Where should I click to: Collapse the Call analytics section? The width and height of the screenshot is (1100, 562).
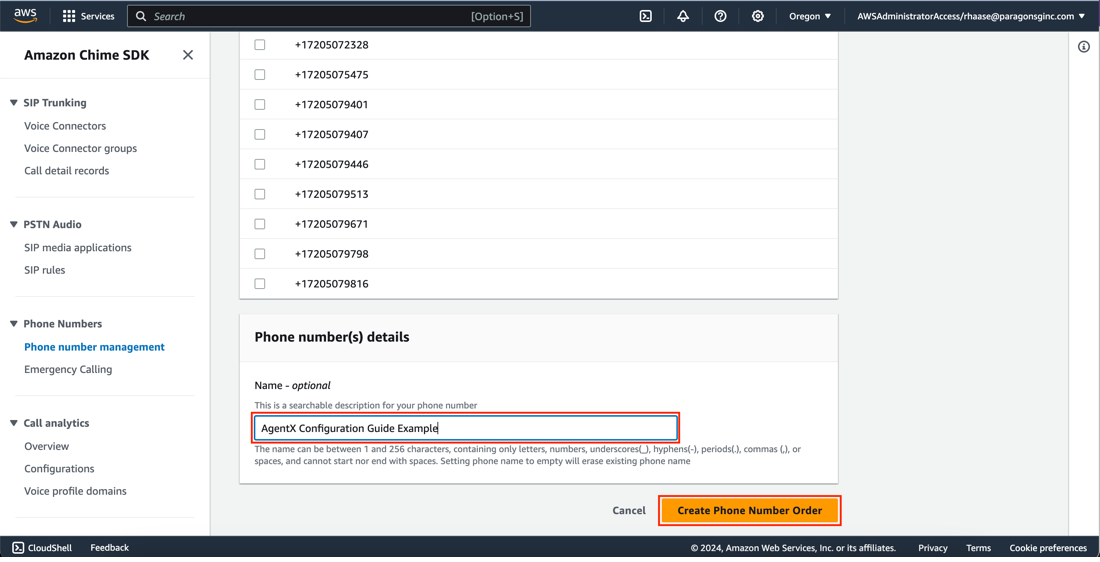coord(13,423)
